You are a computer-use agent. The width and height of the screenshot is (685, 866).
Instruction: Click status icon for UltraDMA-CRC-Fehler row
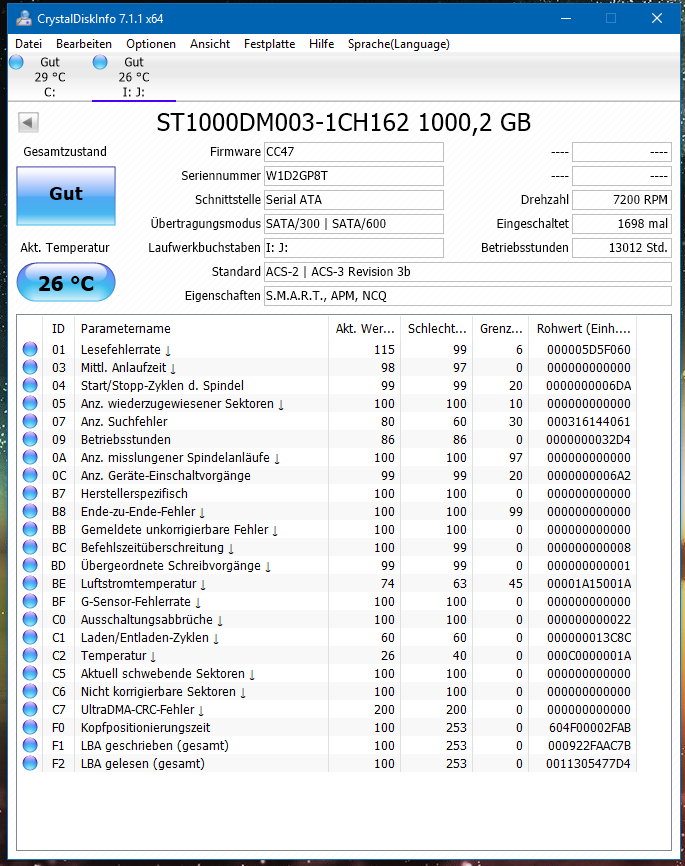pyautogui.click(x=30, y=709)
